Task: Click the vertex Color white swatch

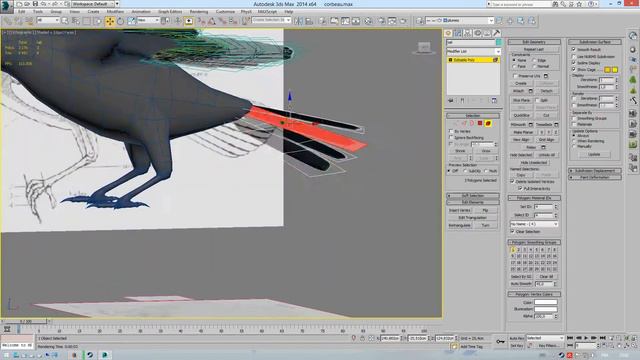Action: click(546, 302)
